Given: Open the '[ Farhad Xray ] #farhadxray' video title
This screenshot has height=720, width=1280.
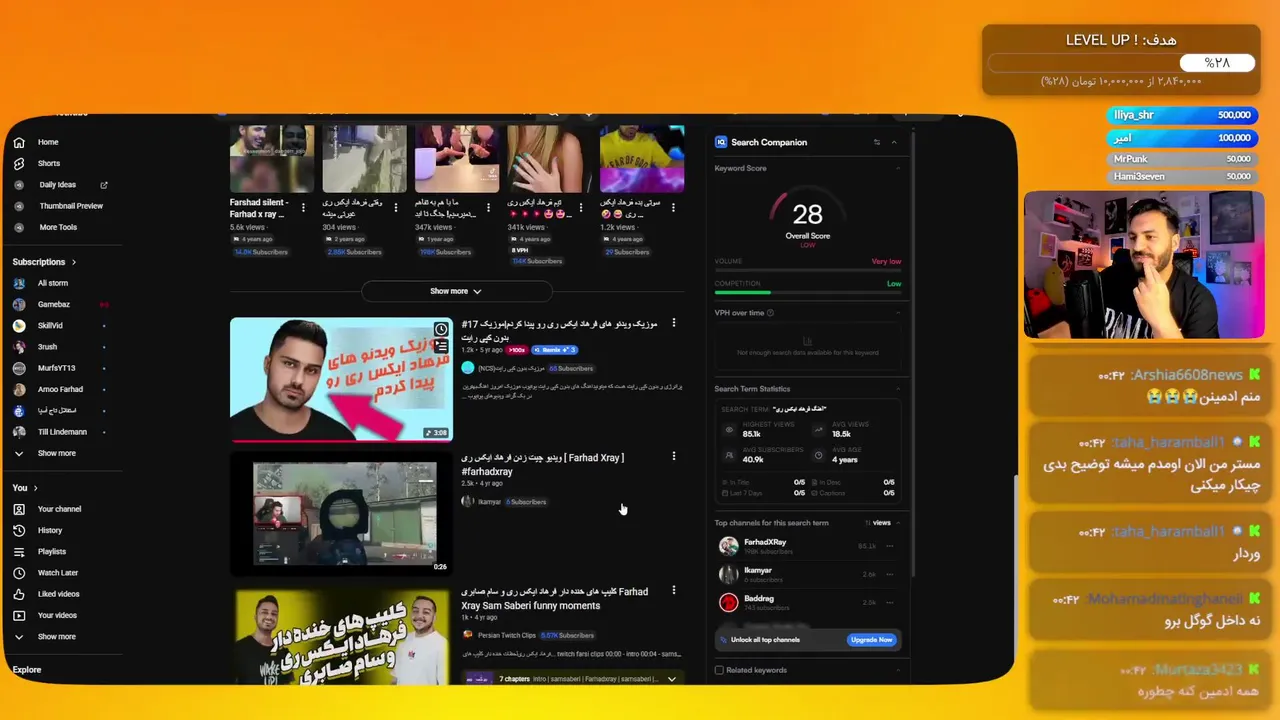Looking at the screenshot, I should point(543,464).
